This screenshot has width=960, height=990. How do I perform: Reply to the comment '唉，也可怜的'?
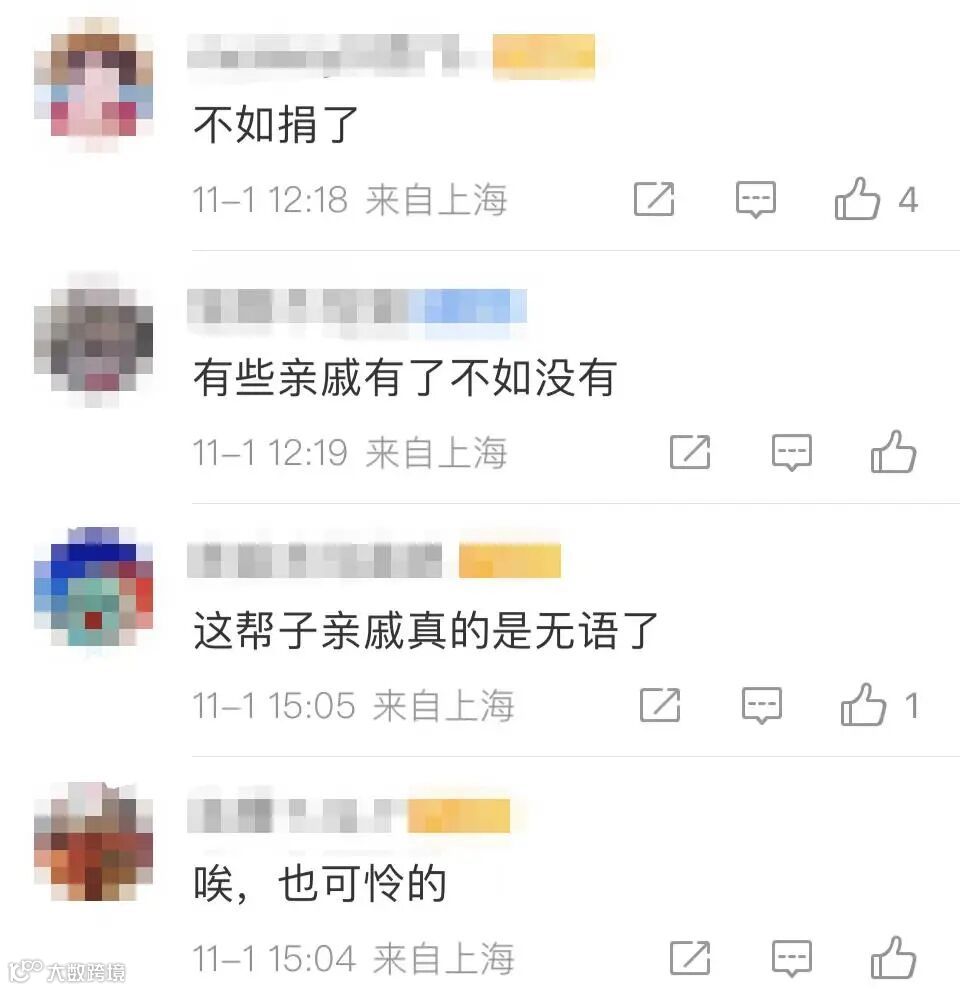pyautogui.click(x=791, y=958)
